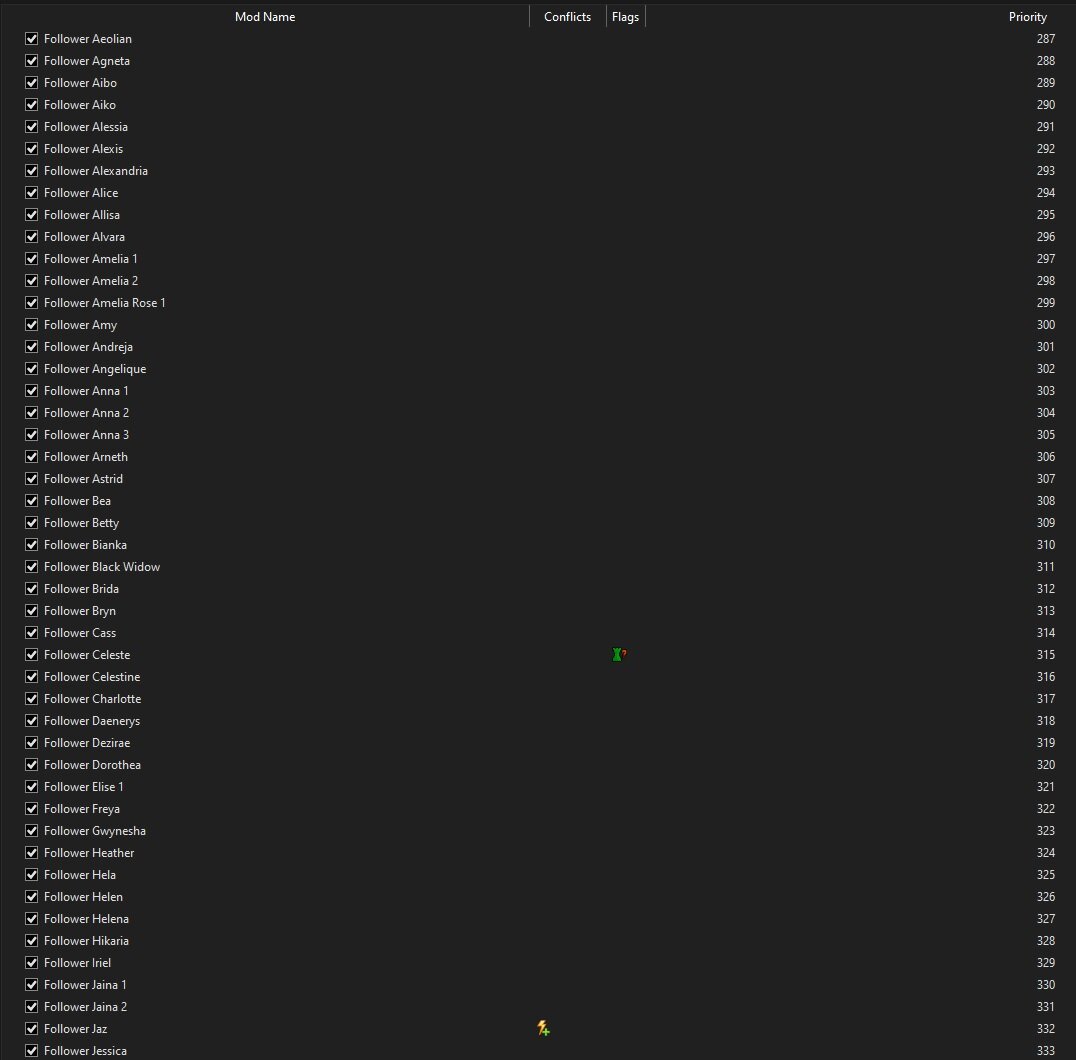The width and height of the screenshot is (1076, 1060).
Task: Toggle Follower Daenerys checkbox
Action: [x=32, y=720]
